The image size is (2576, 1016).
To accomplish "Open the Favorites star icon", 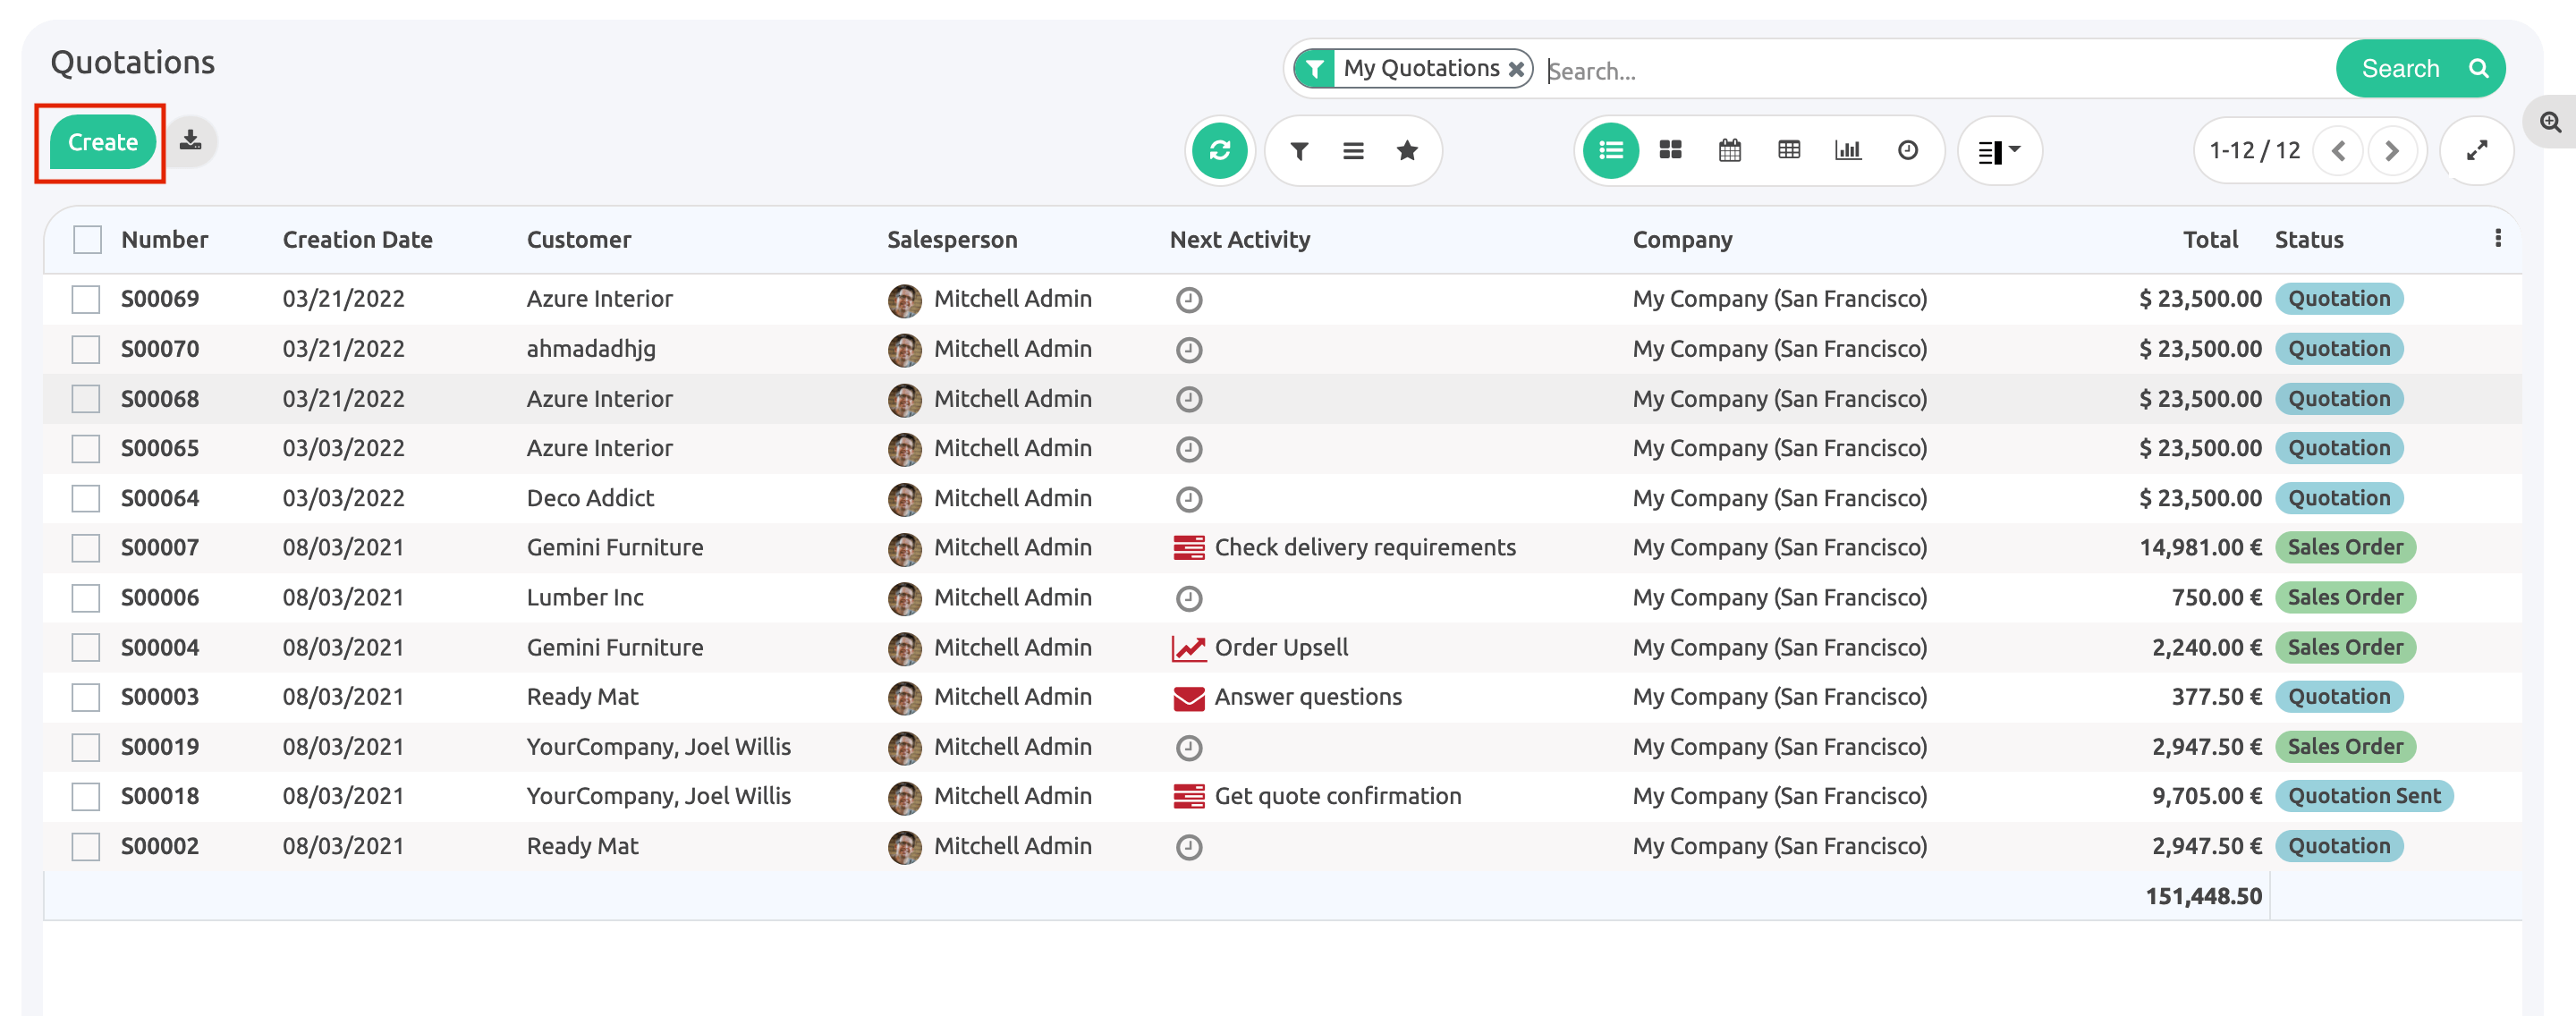I will click(1406, 151).
